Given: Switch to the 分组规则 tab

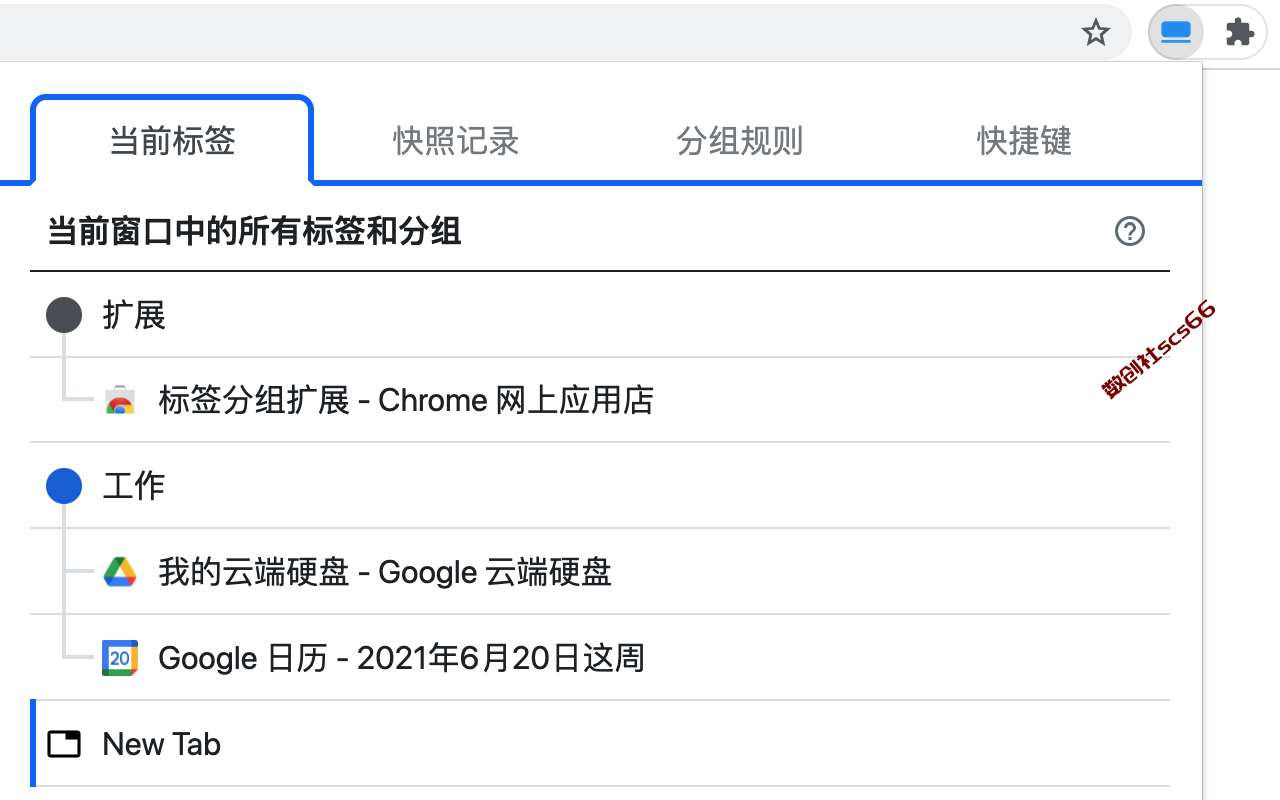Looking at the screenshot, I should pos(740,141).
